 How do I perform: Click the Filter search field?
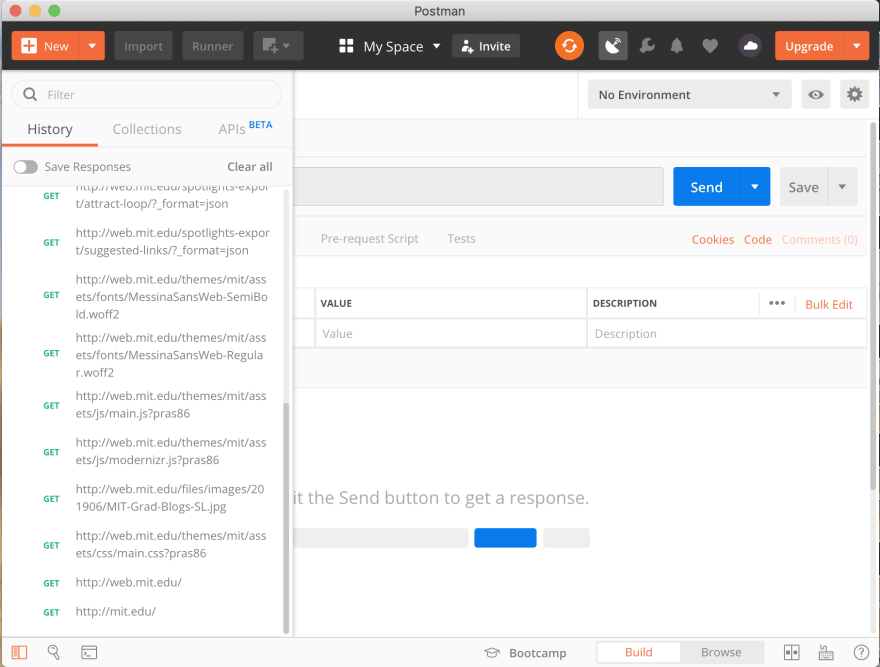pos(147,94)
